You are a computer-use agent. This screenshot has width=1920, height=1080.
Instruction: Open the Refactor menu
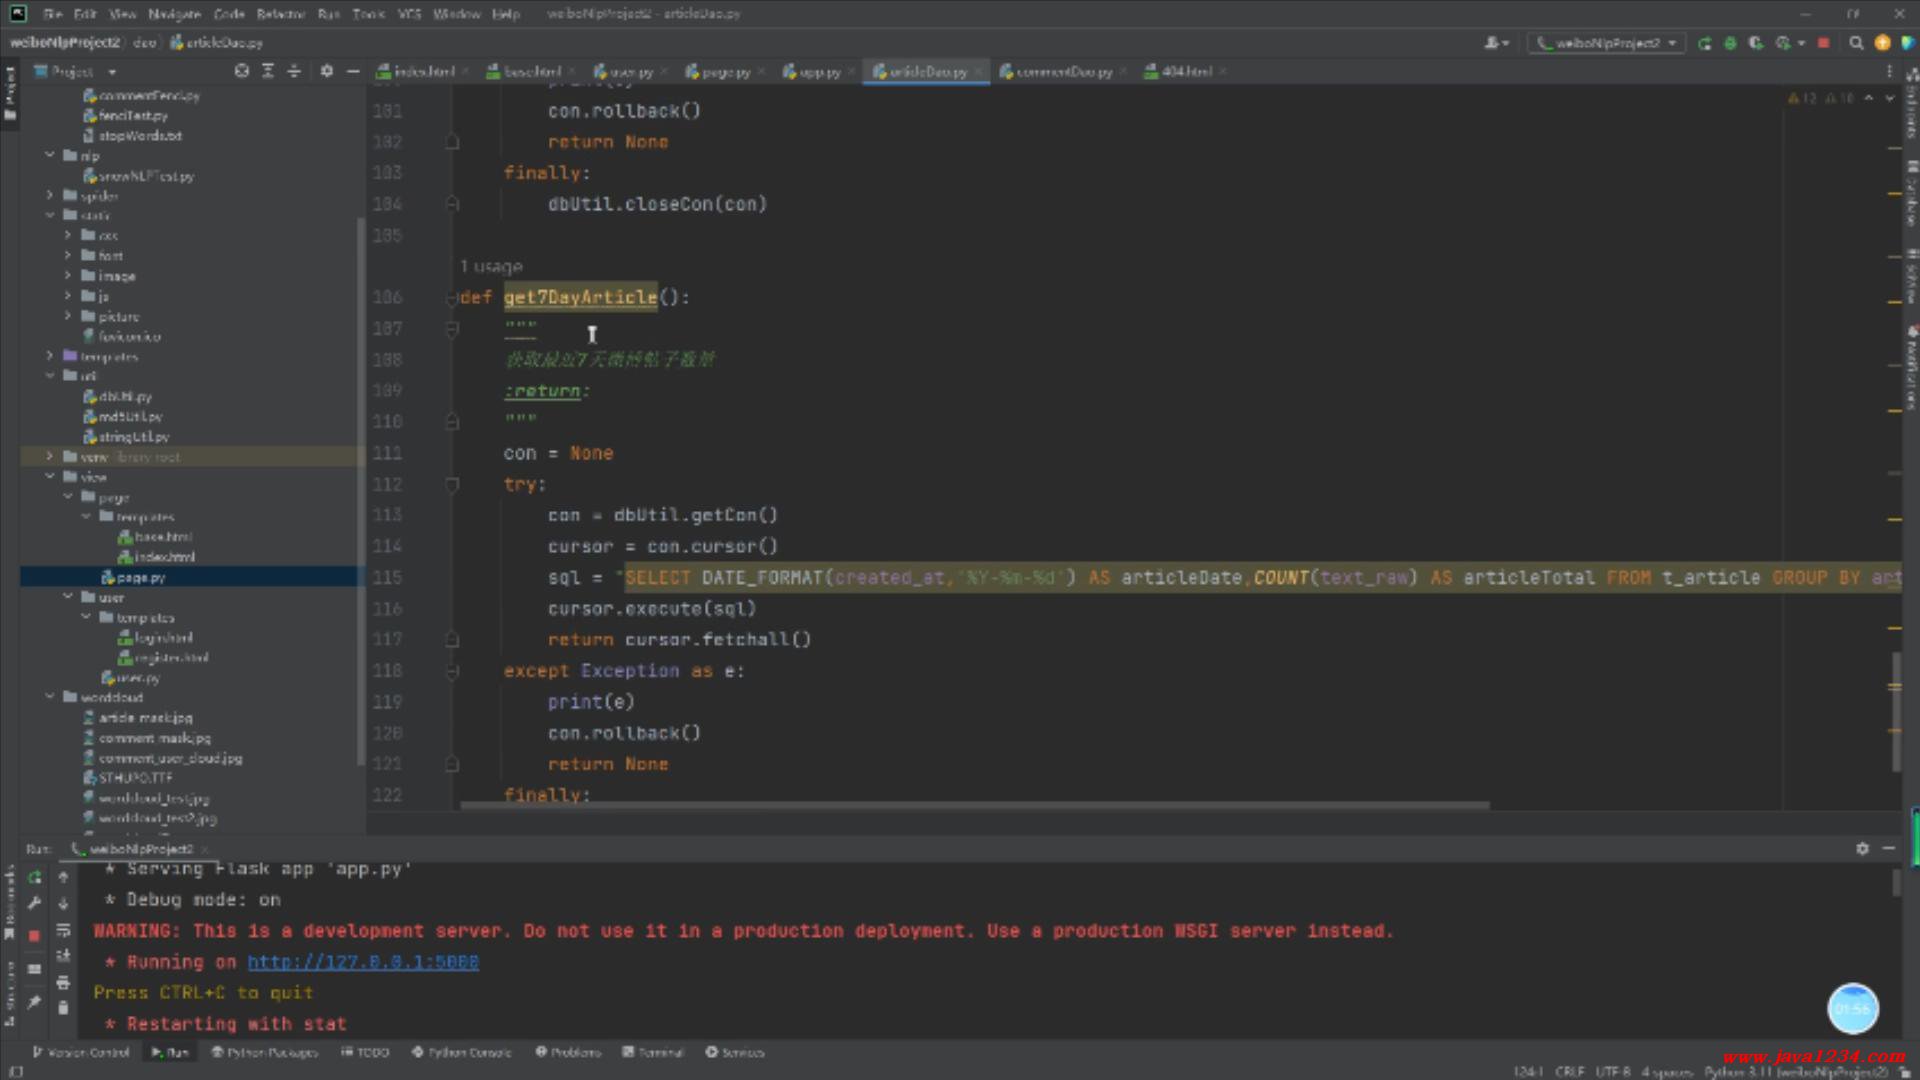coord(280,14)
